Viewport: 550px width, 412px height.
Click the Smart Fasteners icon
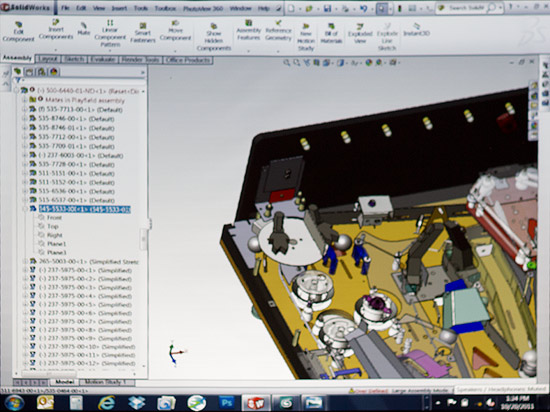[x=143, y=33]
